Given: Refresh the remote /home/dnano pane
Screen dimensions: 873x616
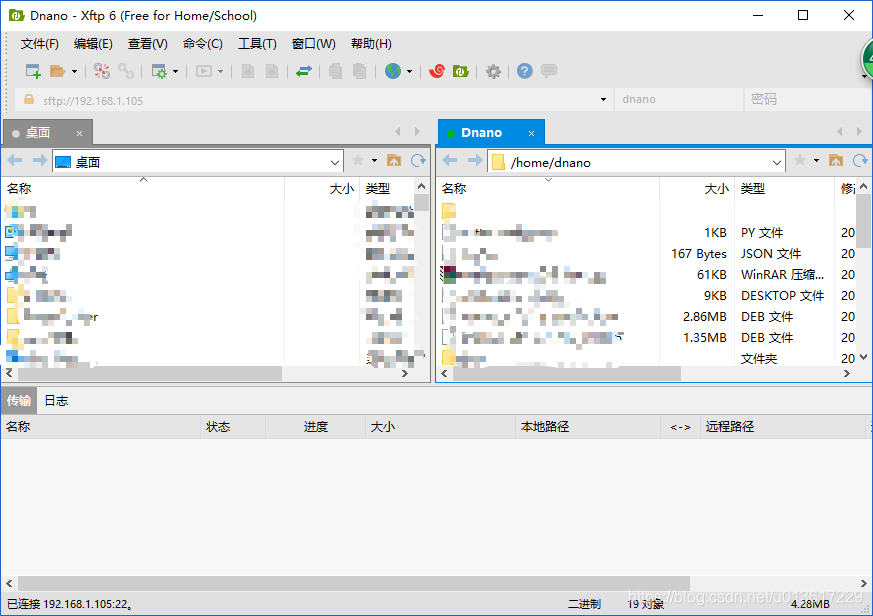Looking at the screenshot, I should coord(860,161).
